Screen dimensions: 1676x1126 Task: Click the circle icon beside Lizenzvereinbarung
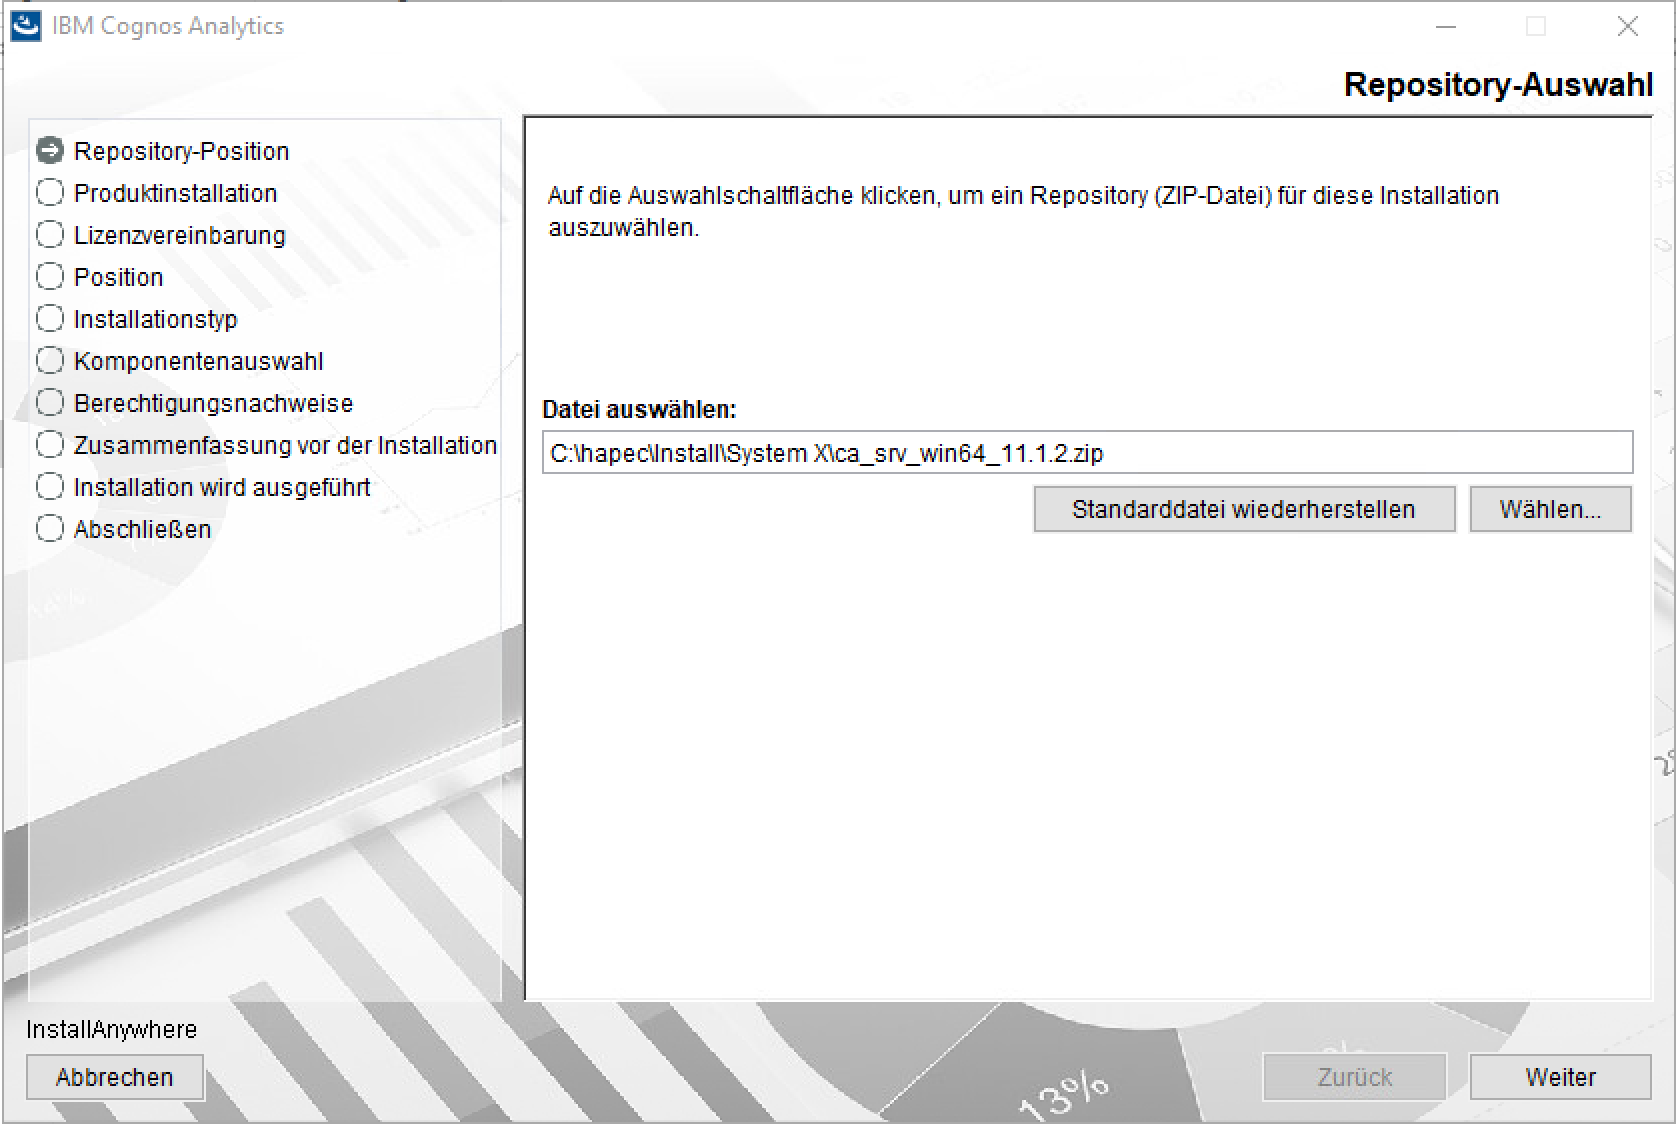click(x=49, y=234)
